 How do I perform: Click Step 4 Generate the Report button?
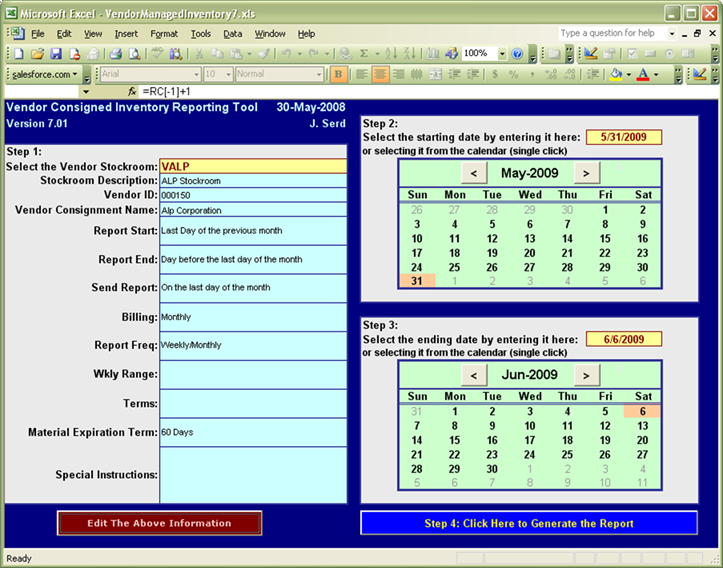[529, 523]
